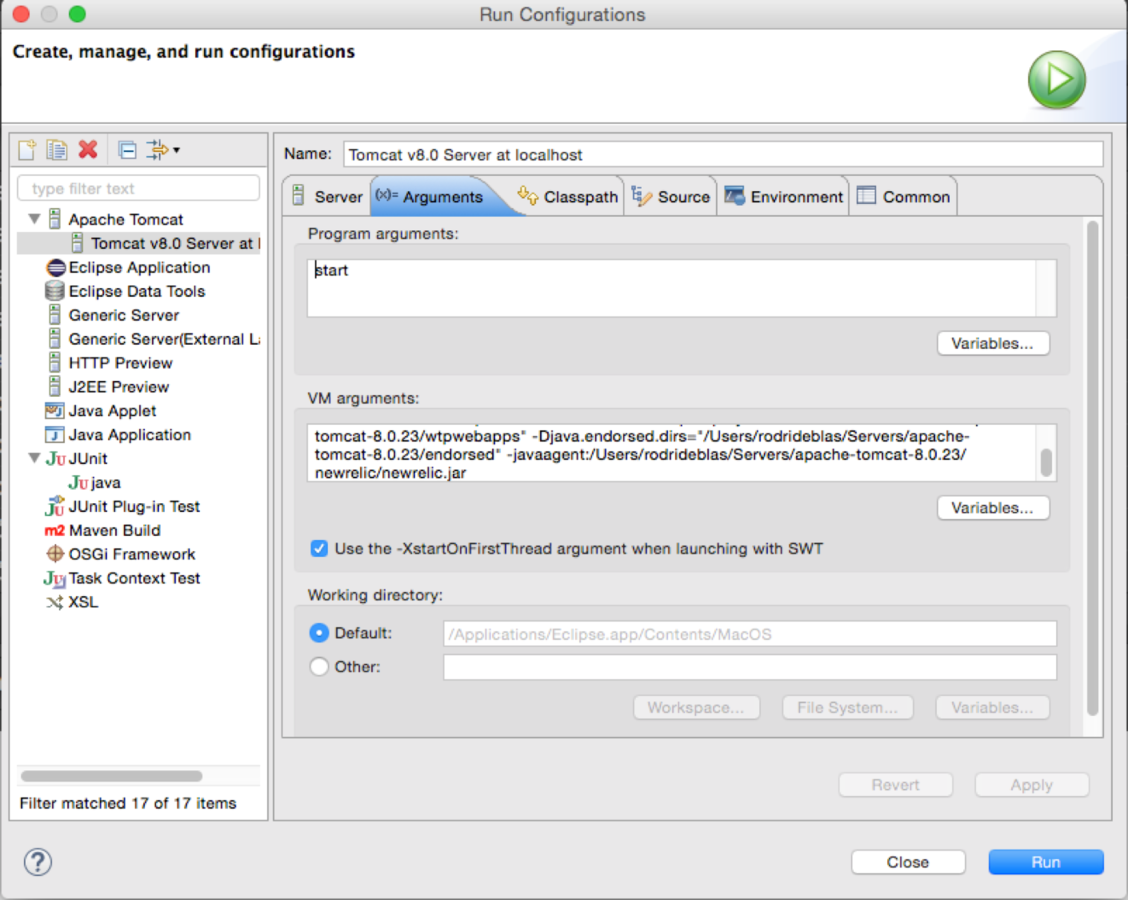
Task: Click the Task Context Test icon
Action: point(55,578)
